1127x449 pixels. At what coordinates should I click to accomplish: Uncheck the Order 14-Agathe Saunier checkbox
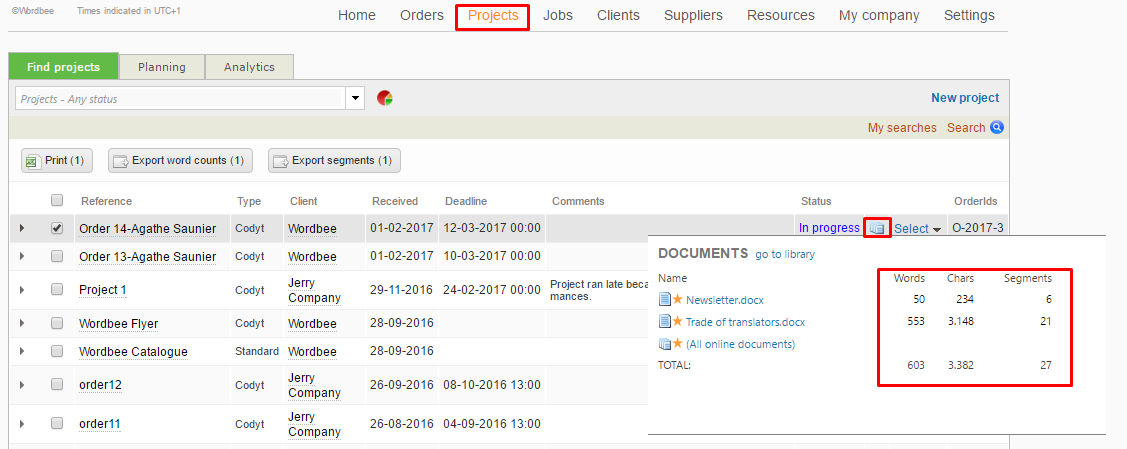pyautogui.click(x=57, y=228)
